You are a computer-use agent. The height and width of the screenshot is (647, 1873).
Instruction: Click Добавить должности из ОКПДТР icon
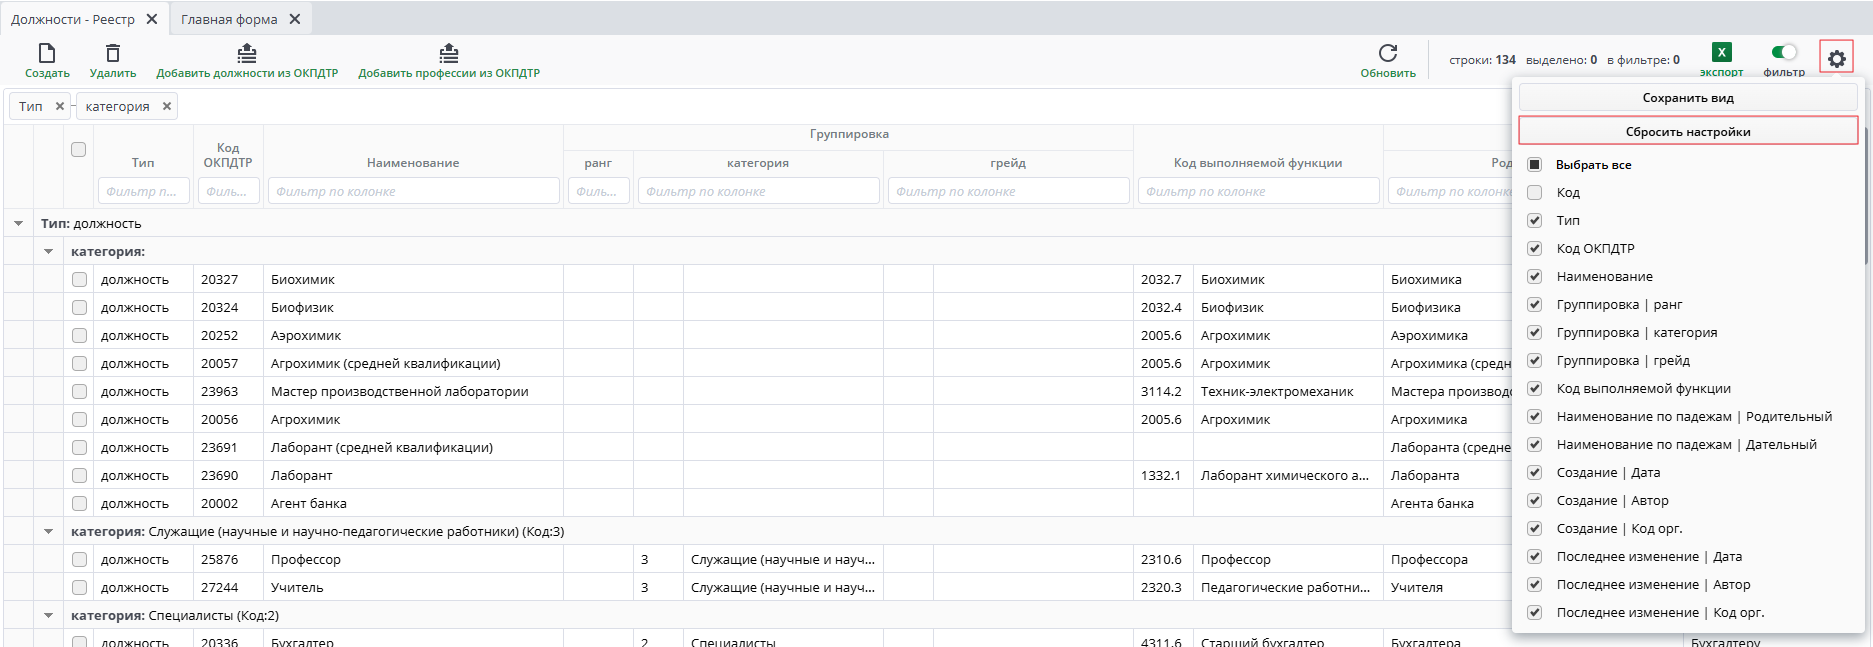click(247, 53)
